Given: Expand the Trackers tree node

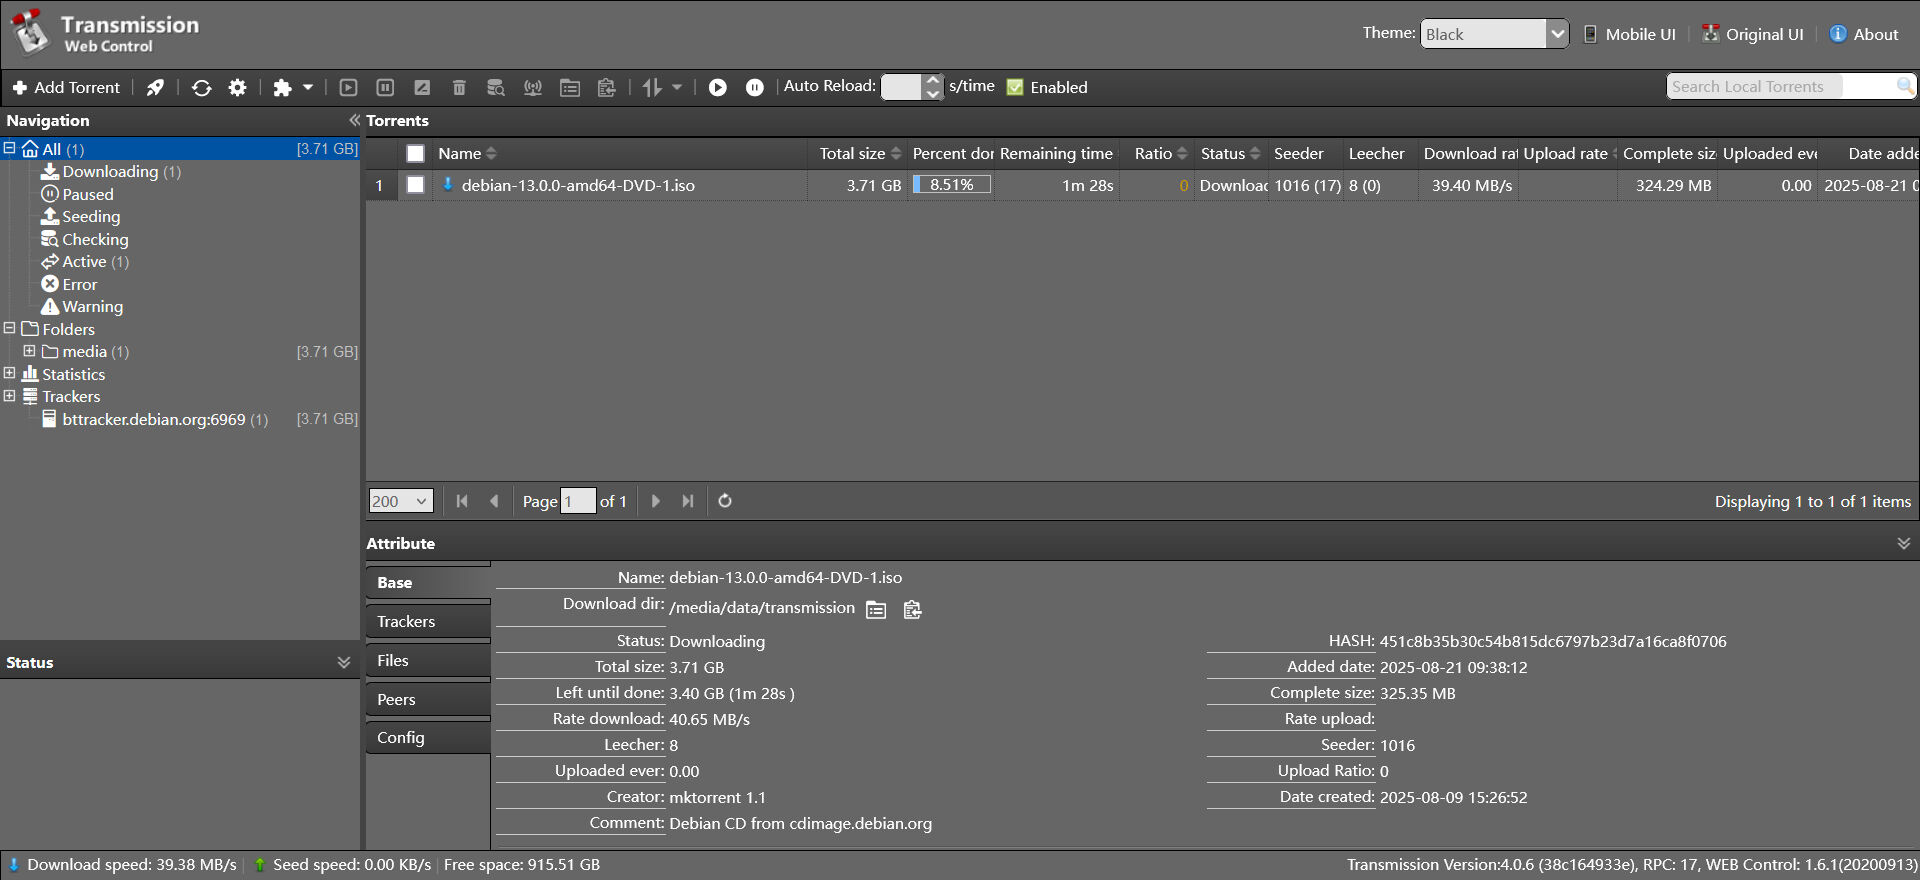Looking at the screenshot, I should [9, 396].
